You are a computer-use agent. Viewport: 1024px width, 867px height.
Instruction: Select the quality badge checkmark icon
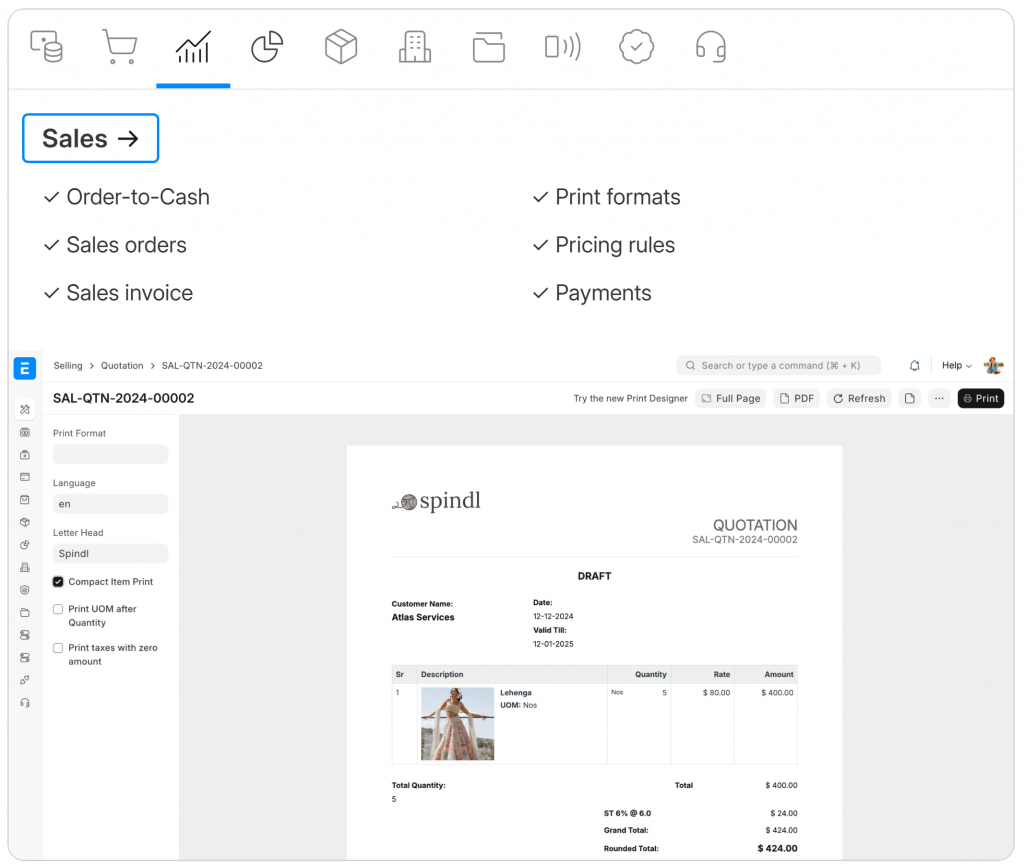[x=636, y=47]
